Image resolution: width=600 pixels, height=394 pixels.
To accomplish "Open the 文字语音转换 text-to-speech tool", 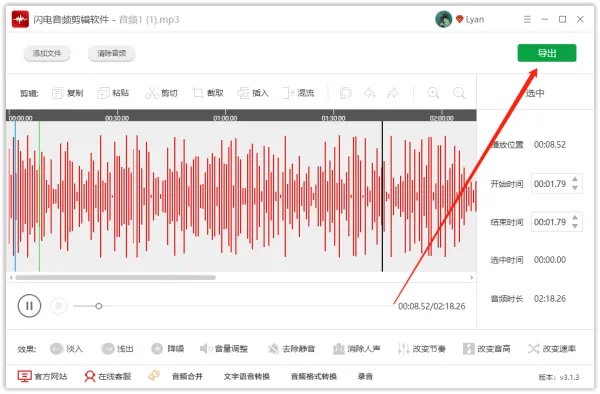I will (247, 376).
